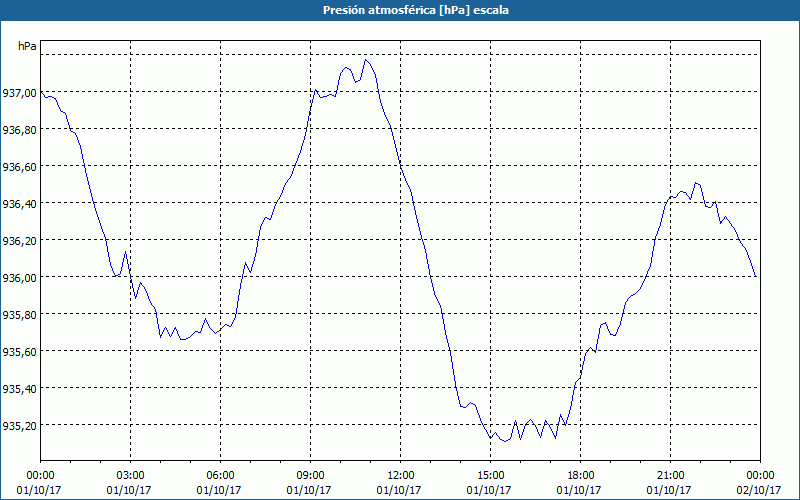Click the 'hPa' unit label

pyautogui.click(x=27, y=46)
